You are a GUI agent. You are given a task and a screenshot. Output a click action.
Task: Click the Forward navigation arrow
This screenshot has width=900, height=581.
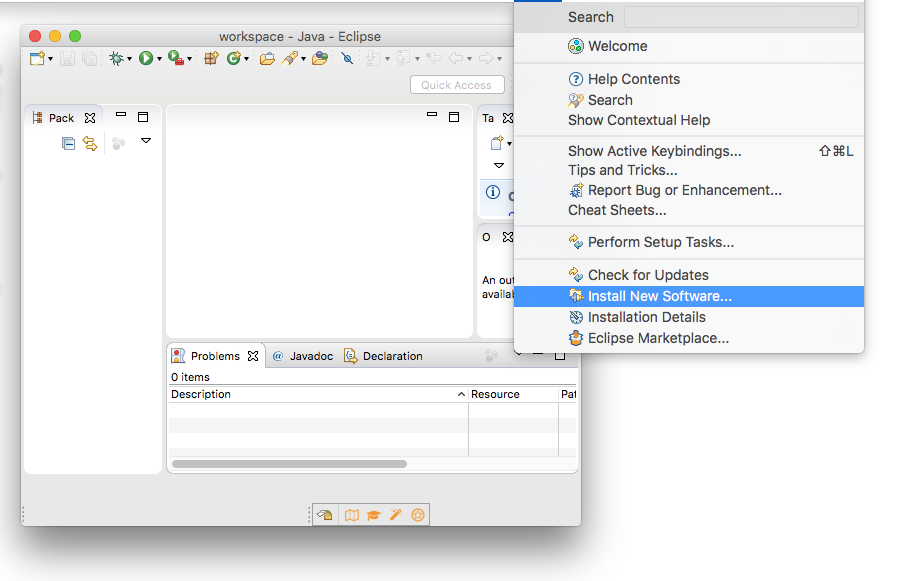486,58
